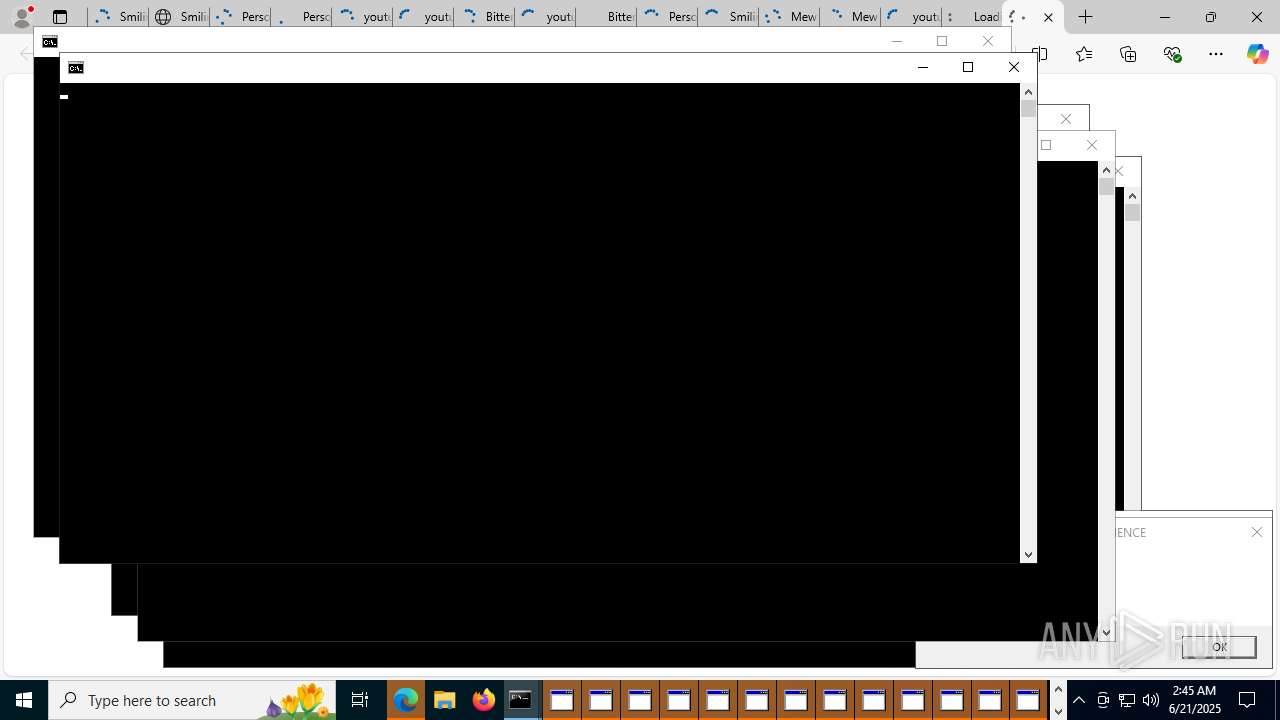Launch Firefox from the taskbar
The width and height of the screenshot is (1280, 720).
[483, 700]
